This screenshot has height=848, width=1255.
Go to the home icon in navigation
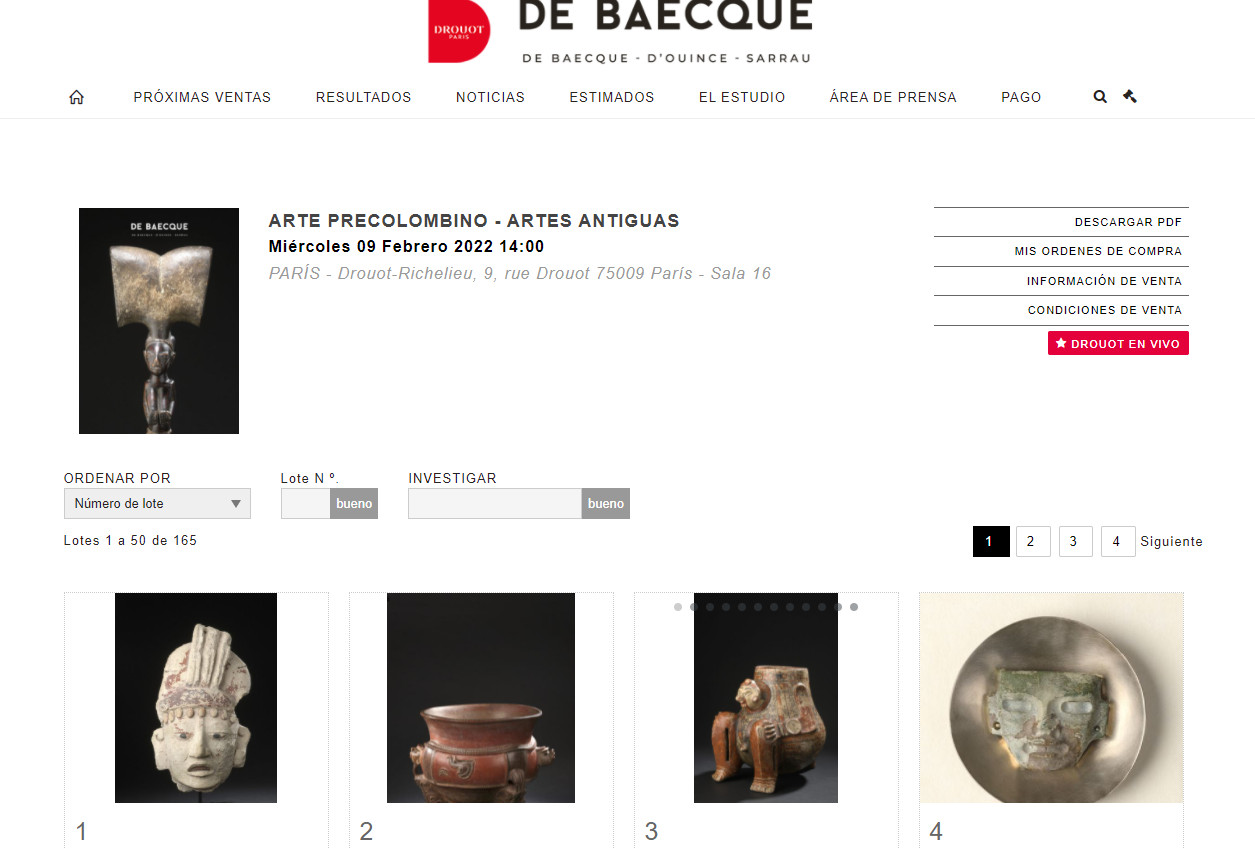(76, 97)
